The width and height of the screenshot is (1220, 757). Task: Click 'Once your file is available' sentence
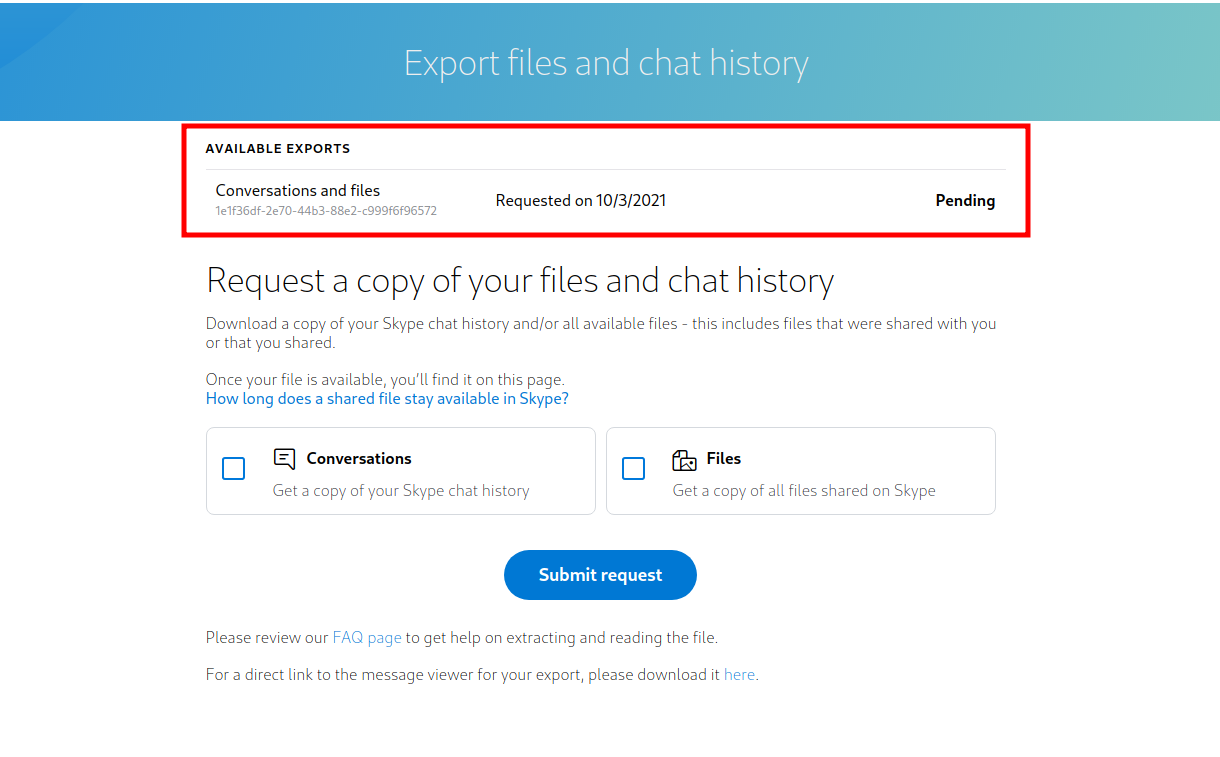point(385,380)
